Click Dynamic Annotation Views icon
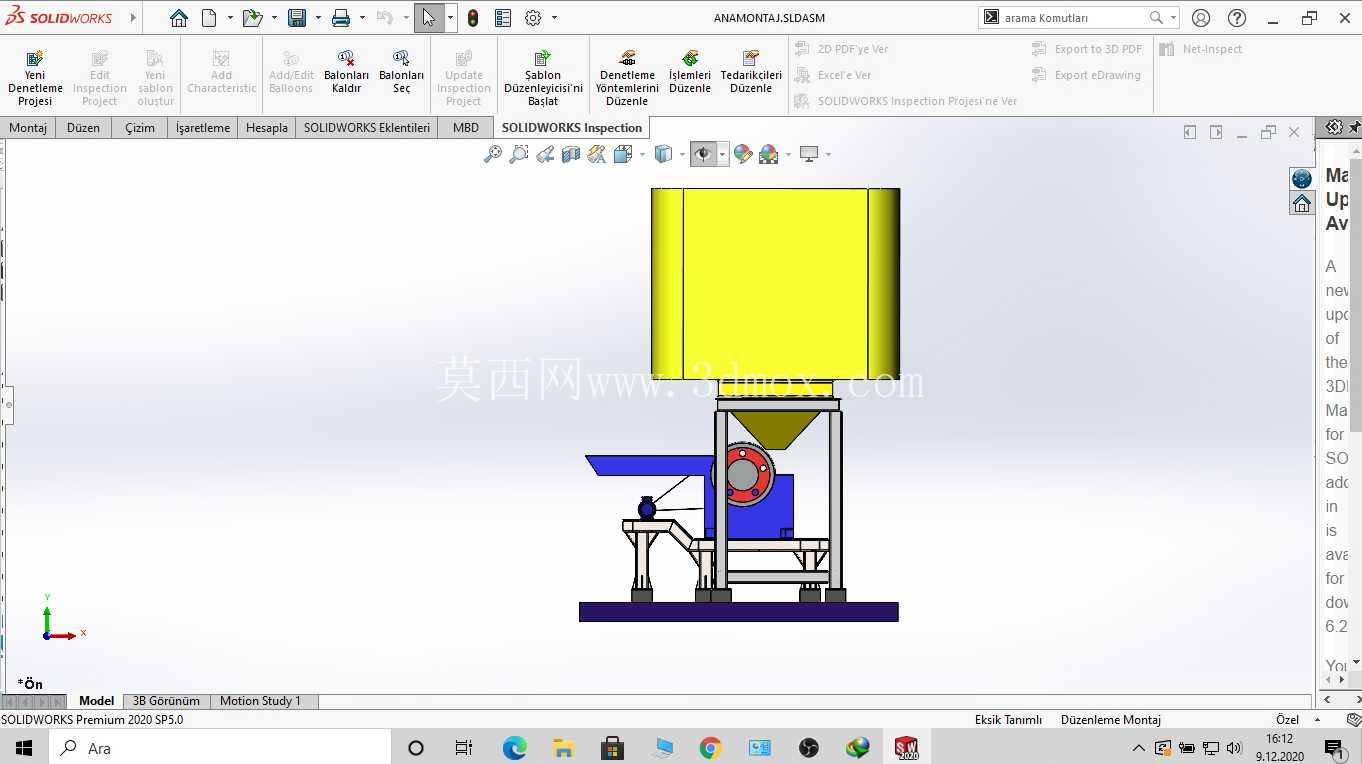The width and height of the screenshot is (1362, 764). (x=597, y=154)
